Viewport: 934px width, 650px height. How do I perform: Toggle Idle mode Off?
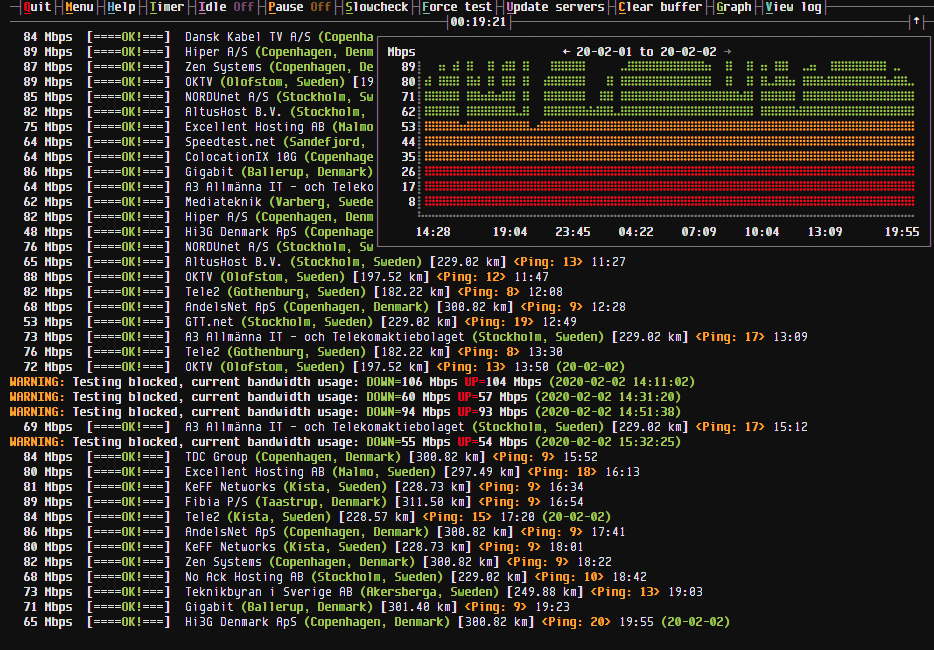226,7
